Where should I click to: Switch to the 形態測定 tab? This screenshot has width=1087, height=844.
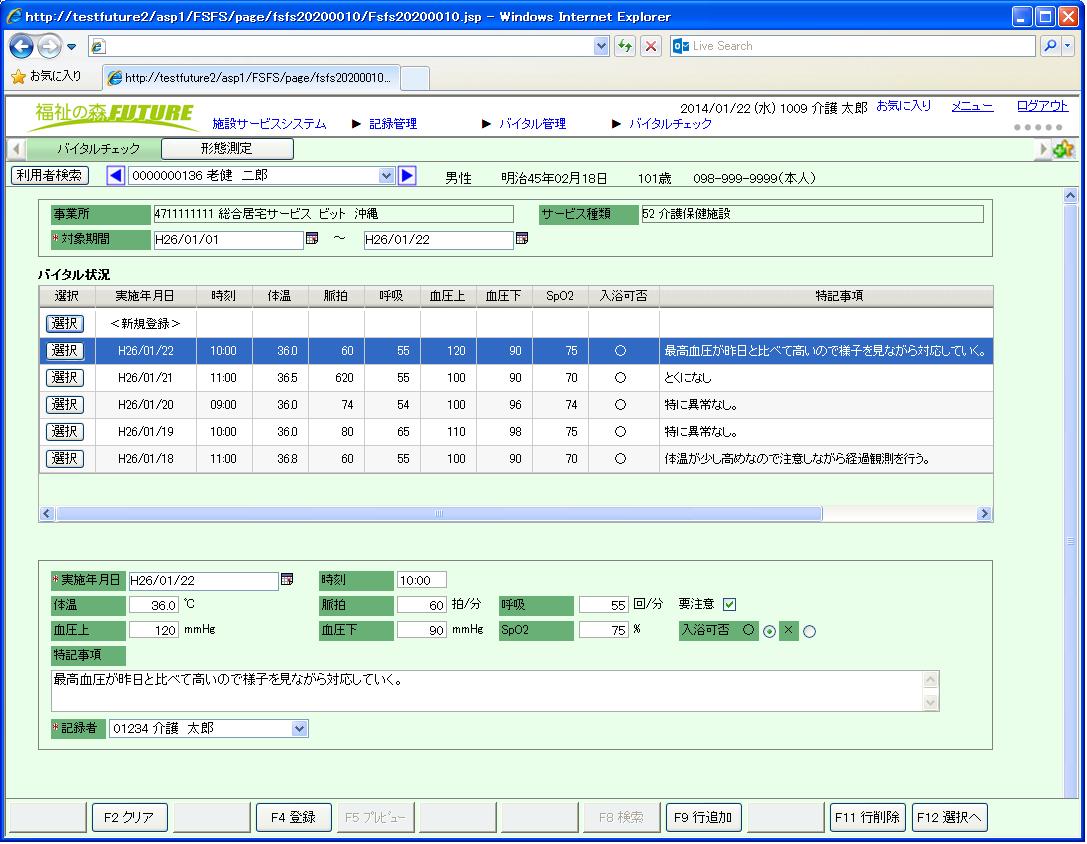227,148
